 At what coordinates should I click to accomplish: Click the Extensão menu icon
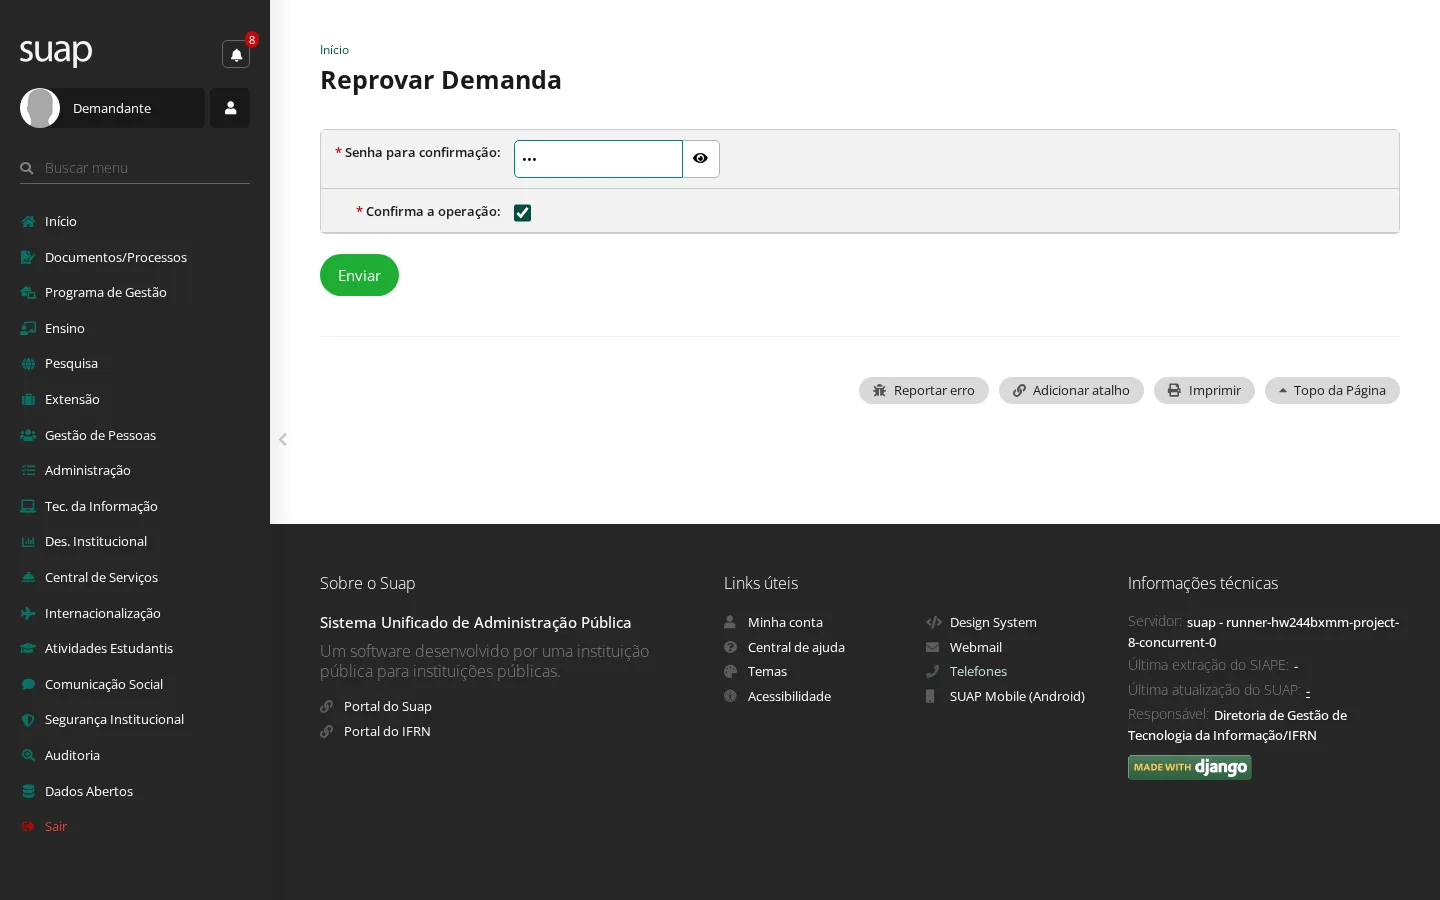click(x=28, y=399)
